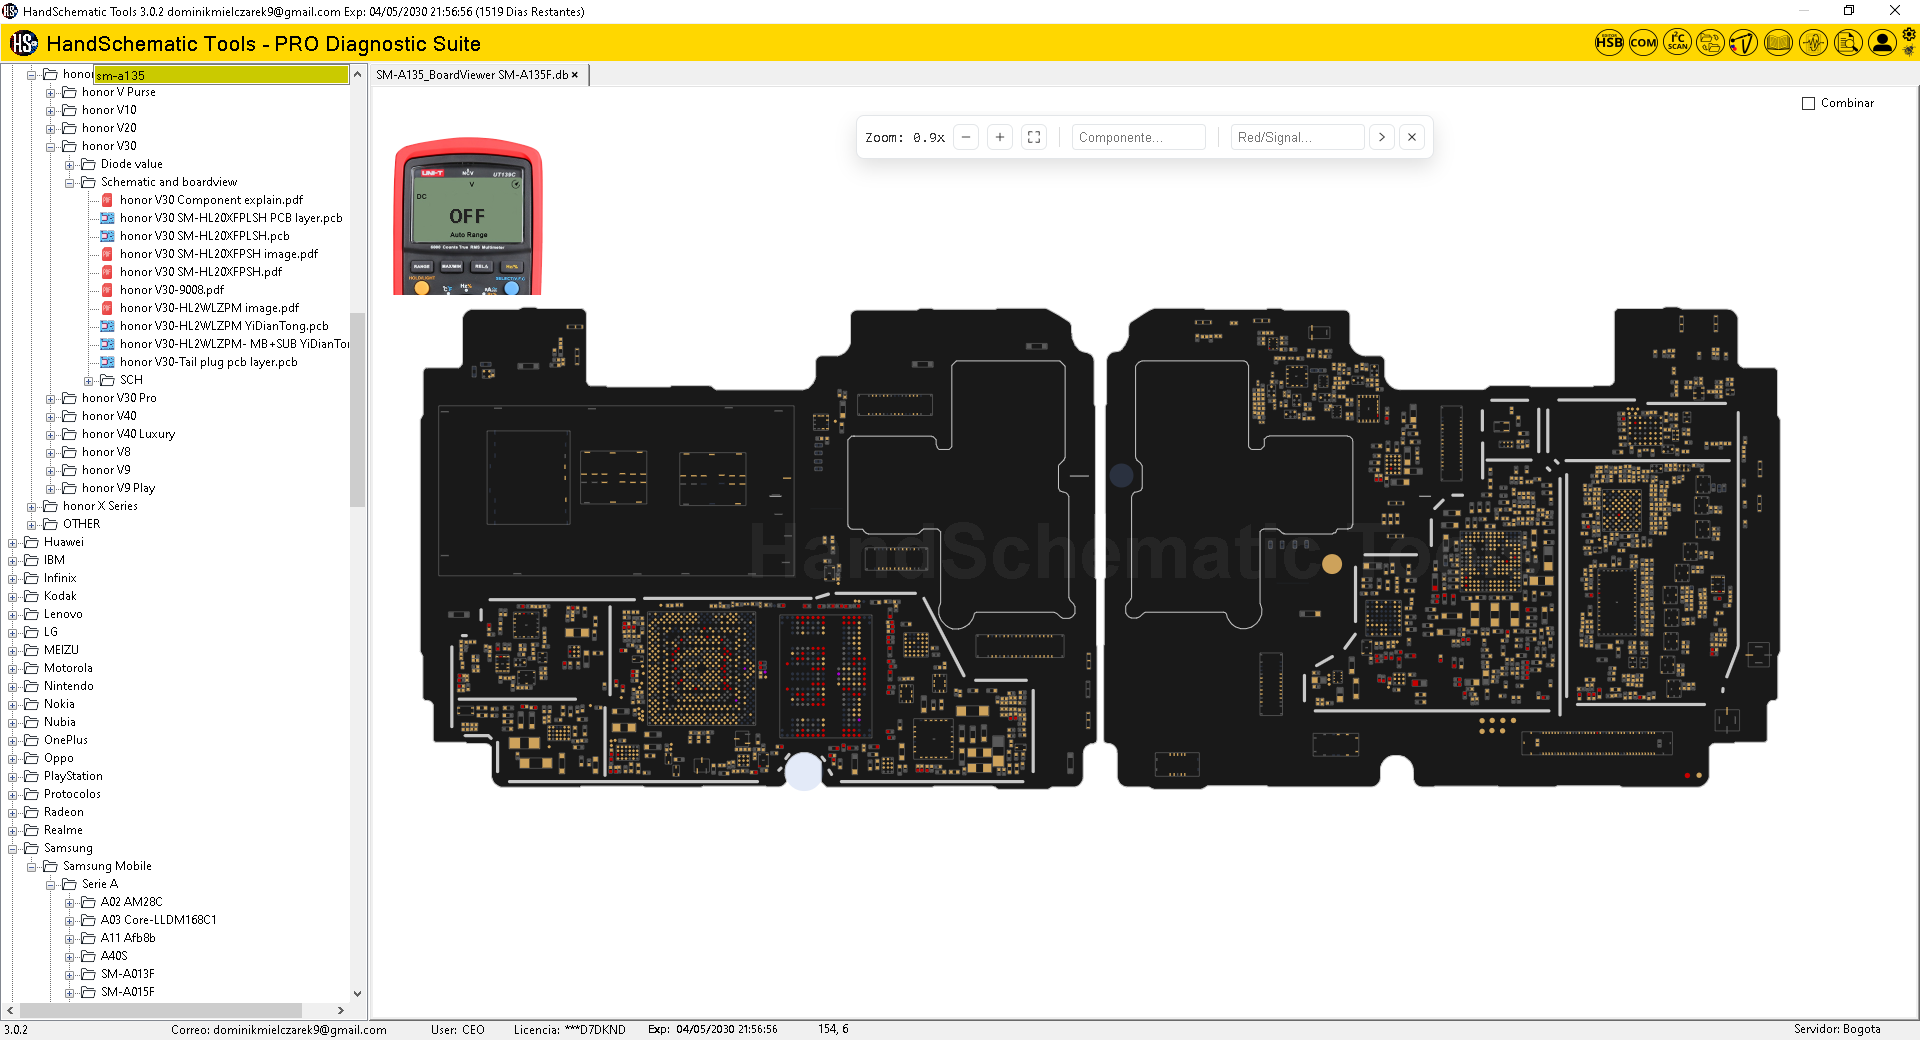Click scroll-down arrow of tree panel

[x=358, y=994]
